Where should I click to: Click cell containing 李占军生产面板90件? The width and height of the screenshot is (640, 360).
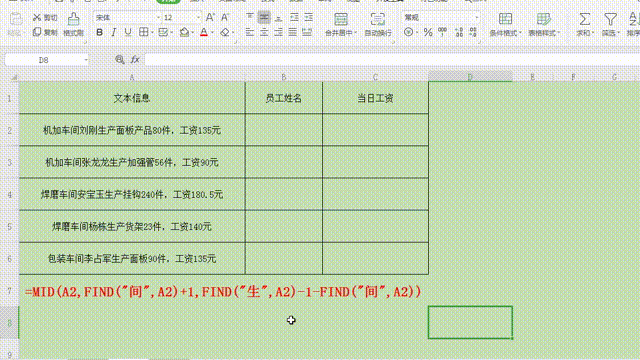coord(132,259)
